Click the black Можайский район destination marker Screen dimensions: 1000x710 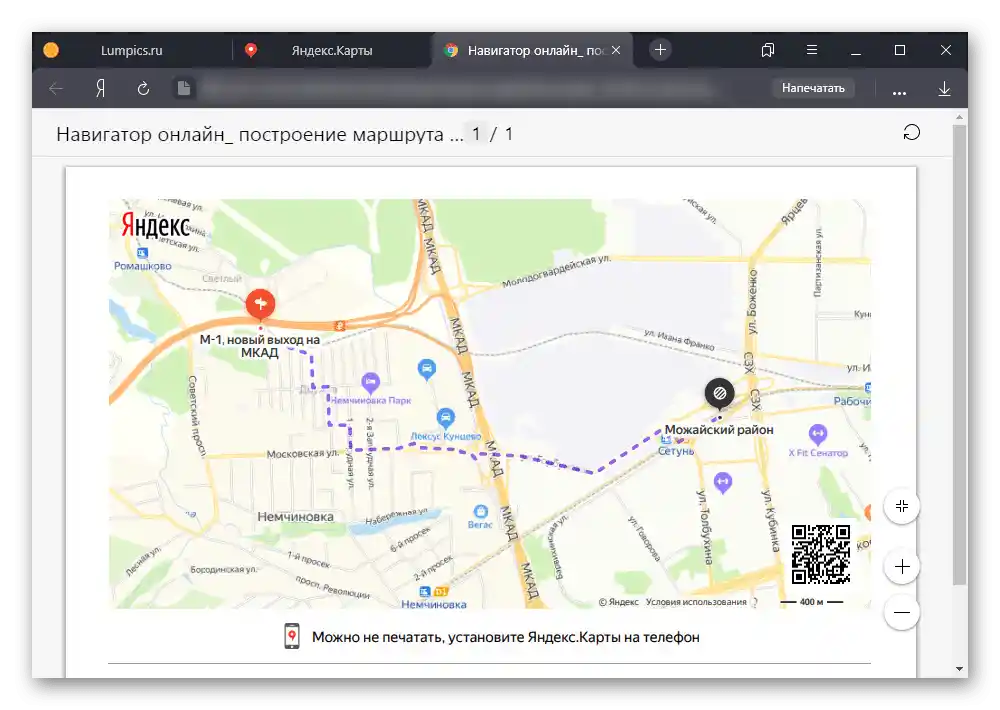click(x=719, y=395)
